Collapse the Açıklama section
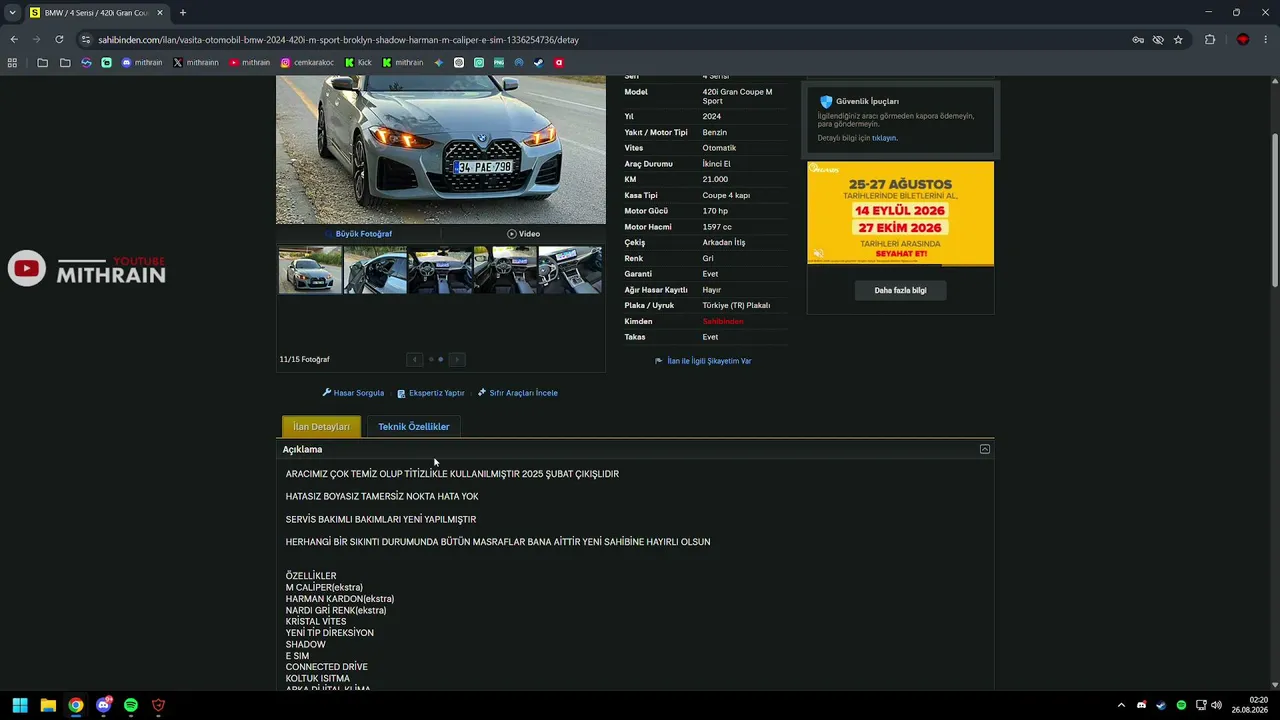The height and width of the screenshot is (720, 1280). pyautogui.click(x=985, y=449)
